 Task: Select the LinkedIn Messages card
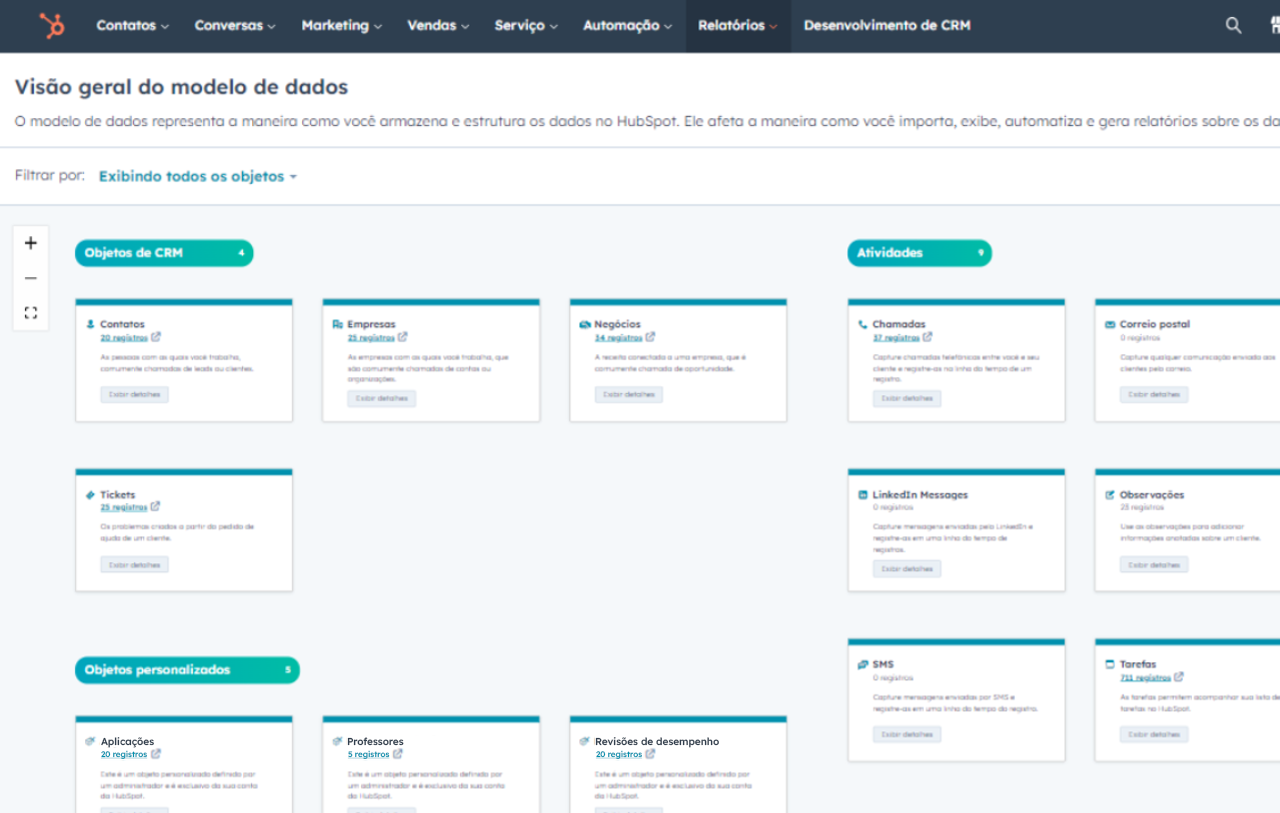[956, 530]
